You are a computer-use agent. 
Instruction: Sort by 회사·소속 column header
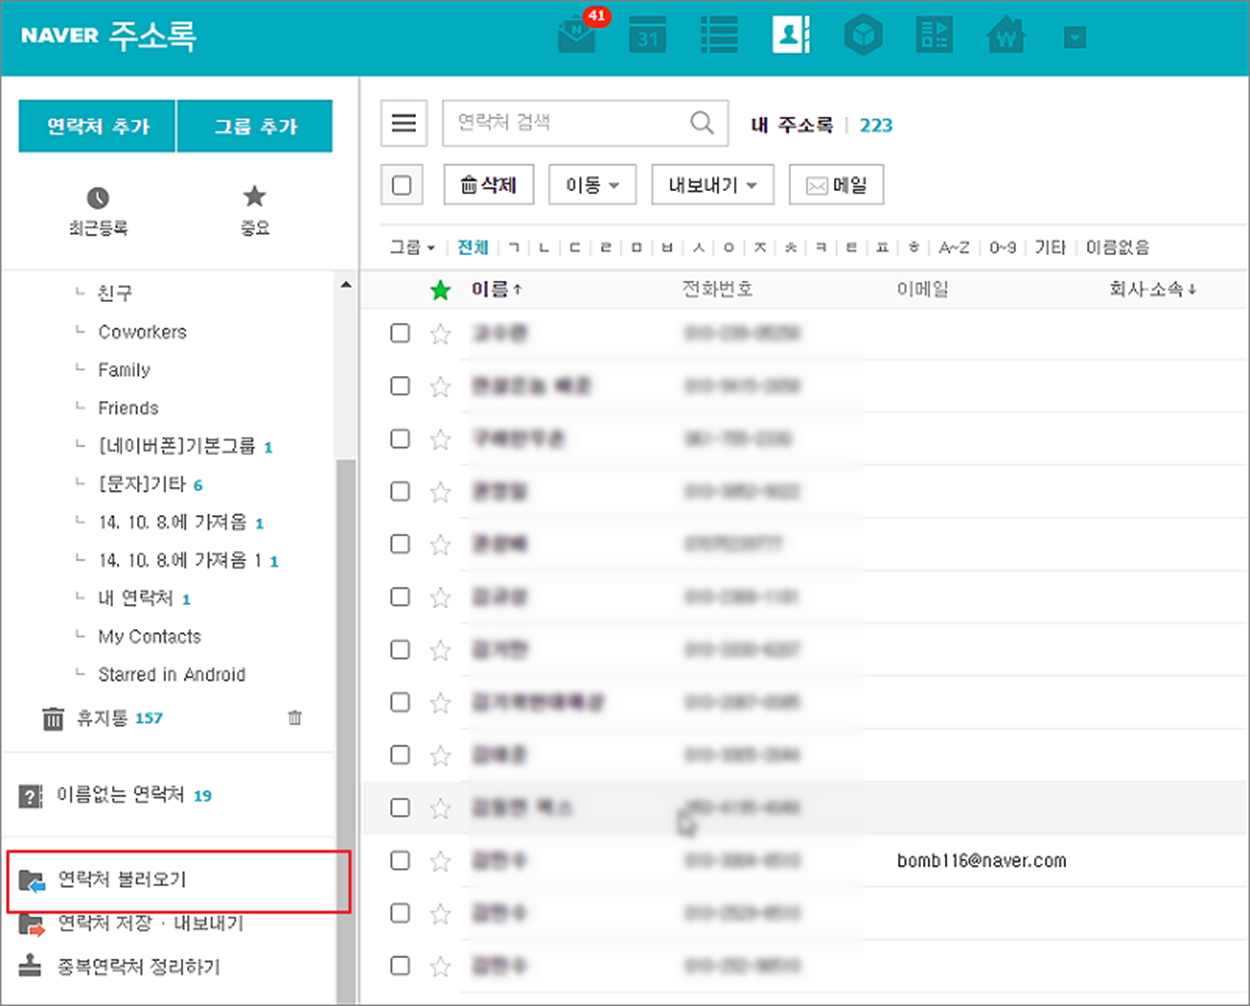[x=1152, y=289]
